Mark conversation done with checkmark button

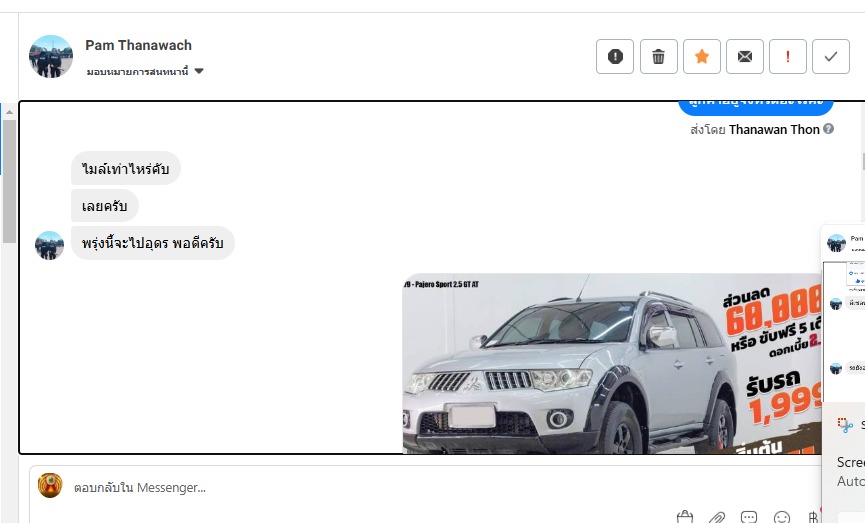pos(831,56)
